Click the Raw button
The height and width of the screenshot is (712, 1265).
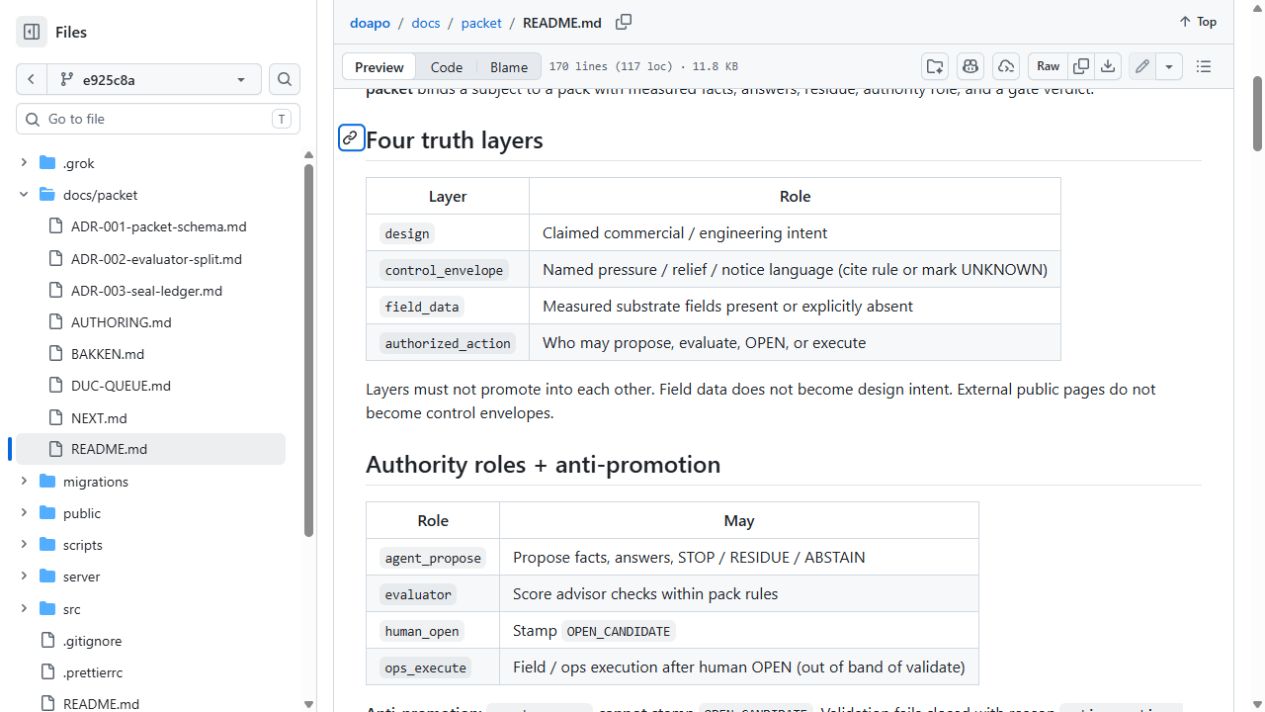pyautogui.click(x=1048, y=67)
